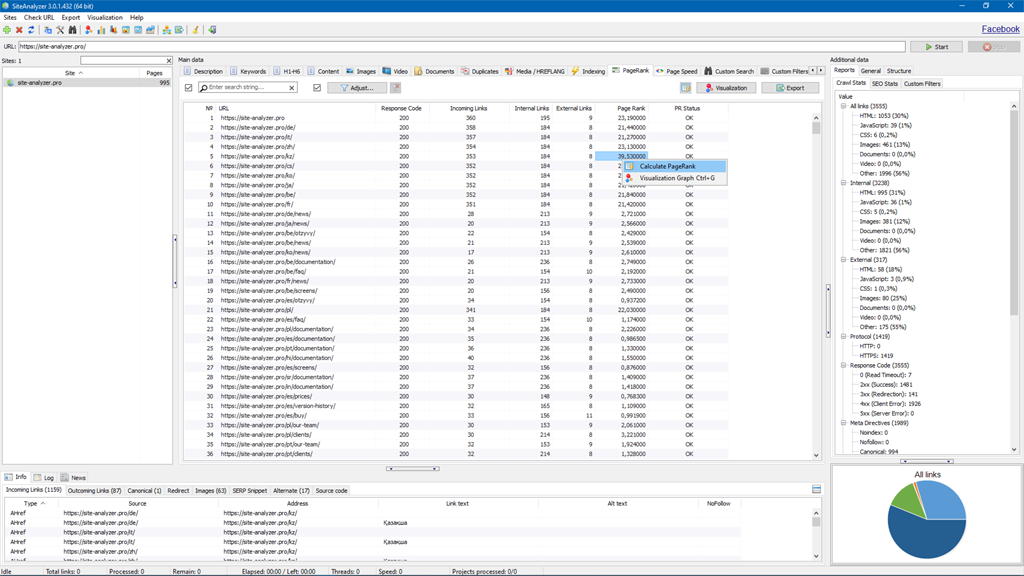Click the panel layout icon above bottom table
The height and width of the screenshot is (576, 1024).
(x=816, y=489)
